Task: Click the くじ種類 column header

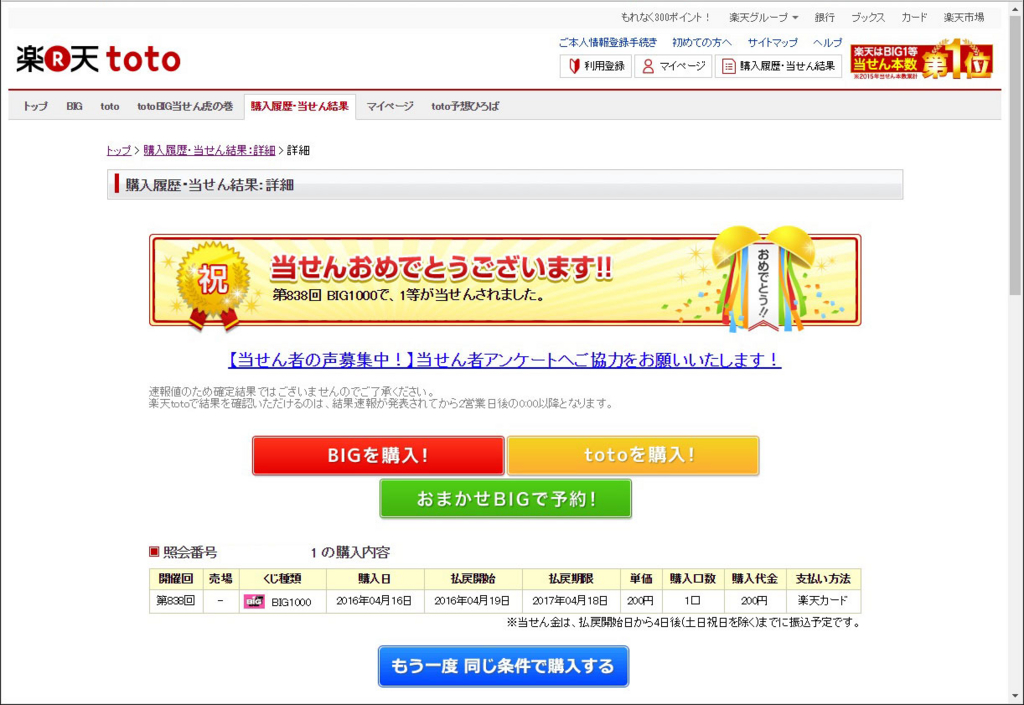Action: coord(283,579)
